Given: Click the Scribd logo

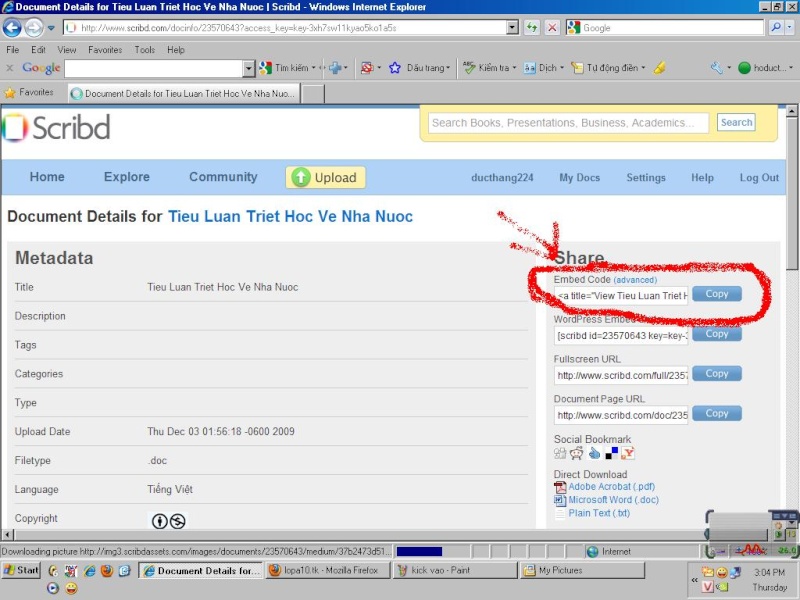Looking at the screenshot, I should (x=56, y=127).
